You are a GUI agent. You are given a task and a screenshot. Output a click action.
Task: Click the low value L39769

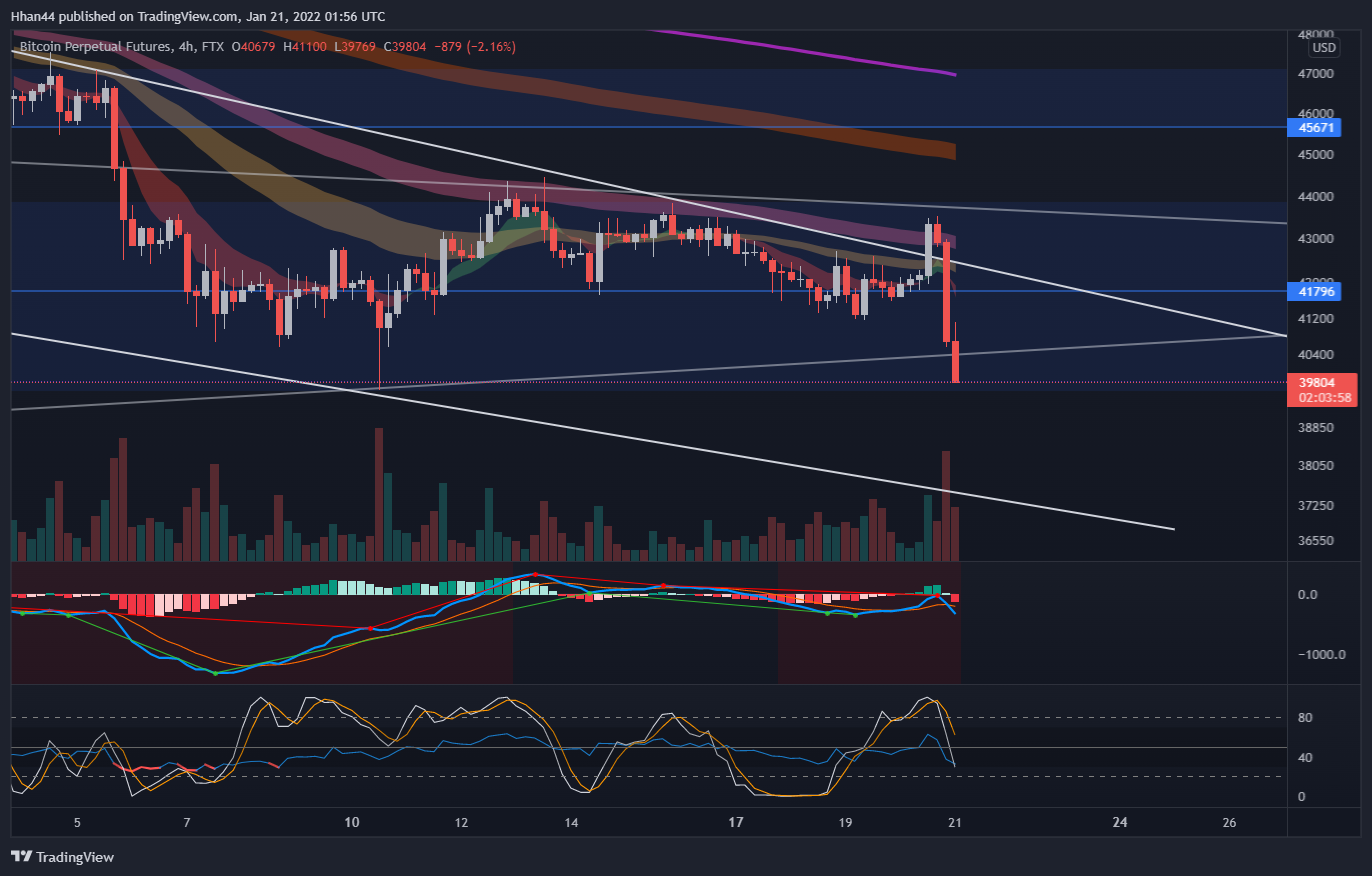point(357,46)
